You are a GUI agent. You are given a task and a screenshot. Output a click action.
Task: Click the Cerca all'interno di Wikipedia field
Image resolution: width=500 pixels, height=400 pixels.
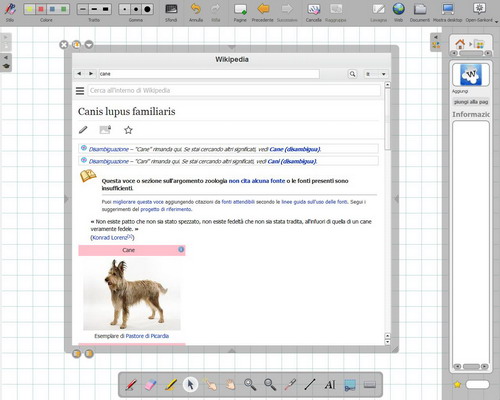tap(234, 90)
